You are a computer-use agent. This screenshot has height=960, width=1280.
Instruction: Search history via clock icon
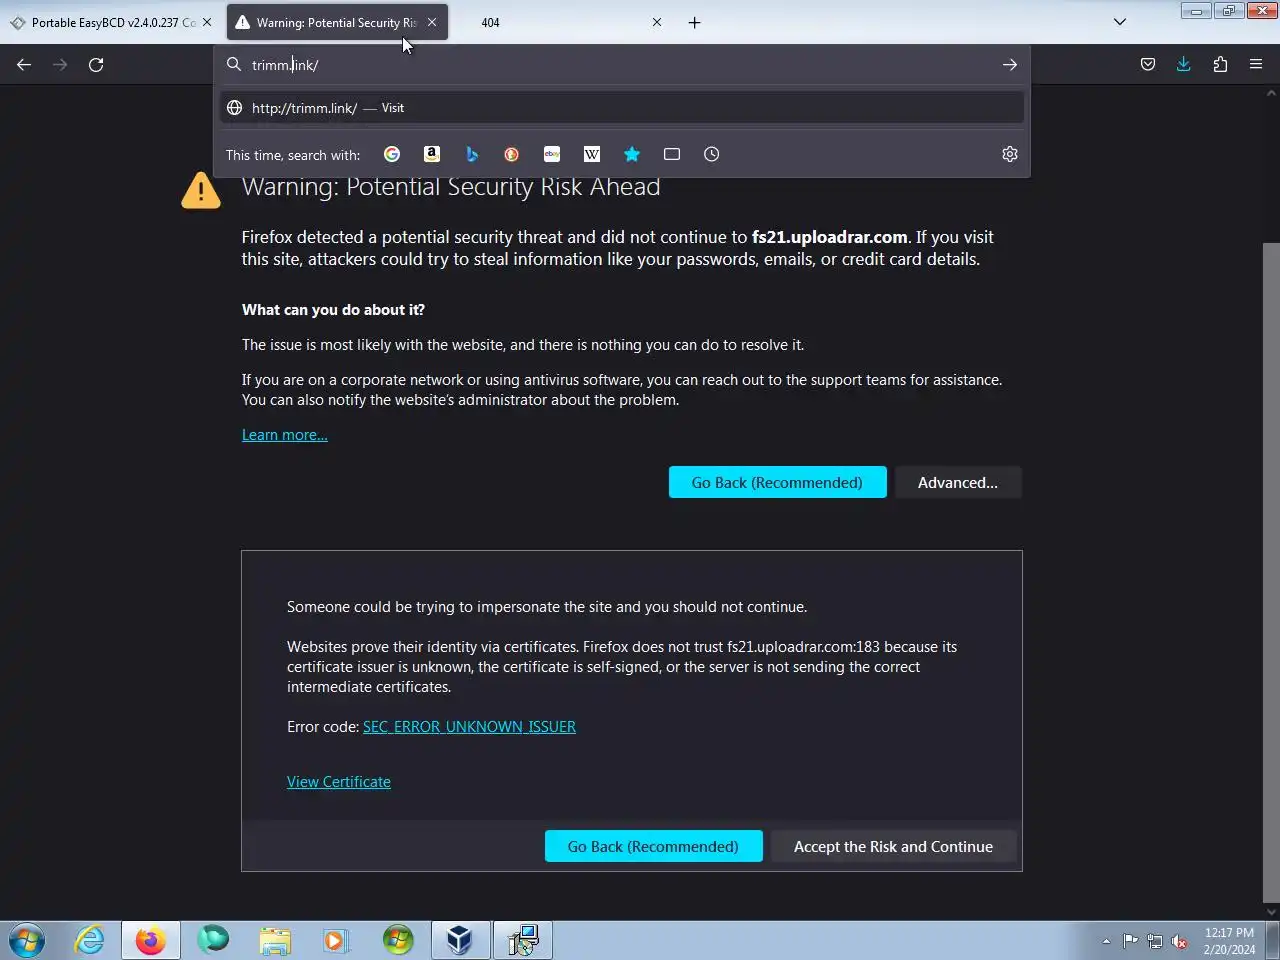tap(712, 154)
